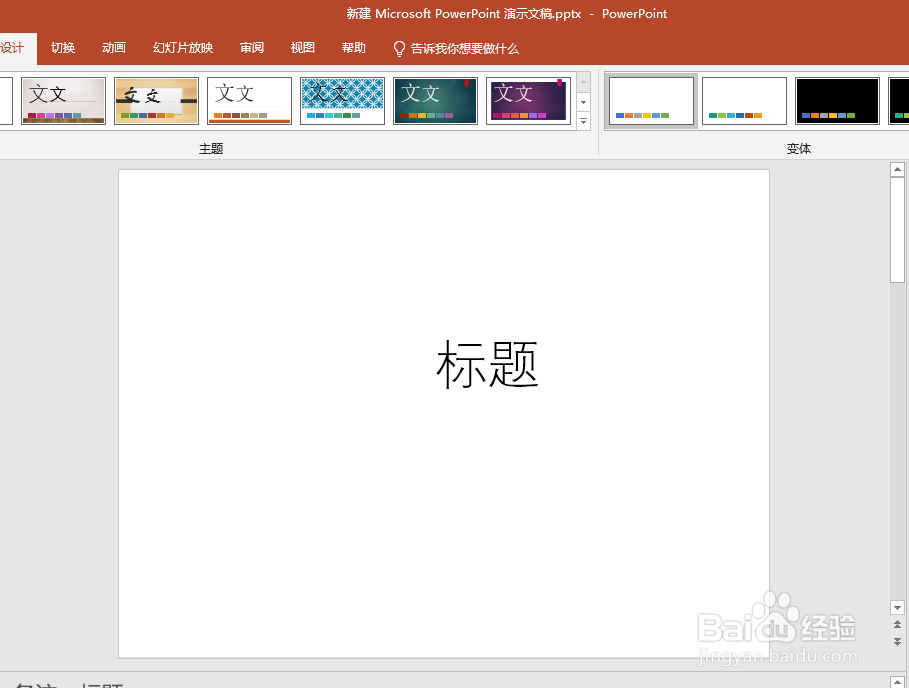Screen dimensions: 909x688
Task: Click the lightbulb Tell Me icon
Action: click(399, 48)
